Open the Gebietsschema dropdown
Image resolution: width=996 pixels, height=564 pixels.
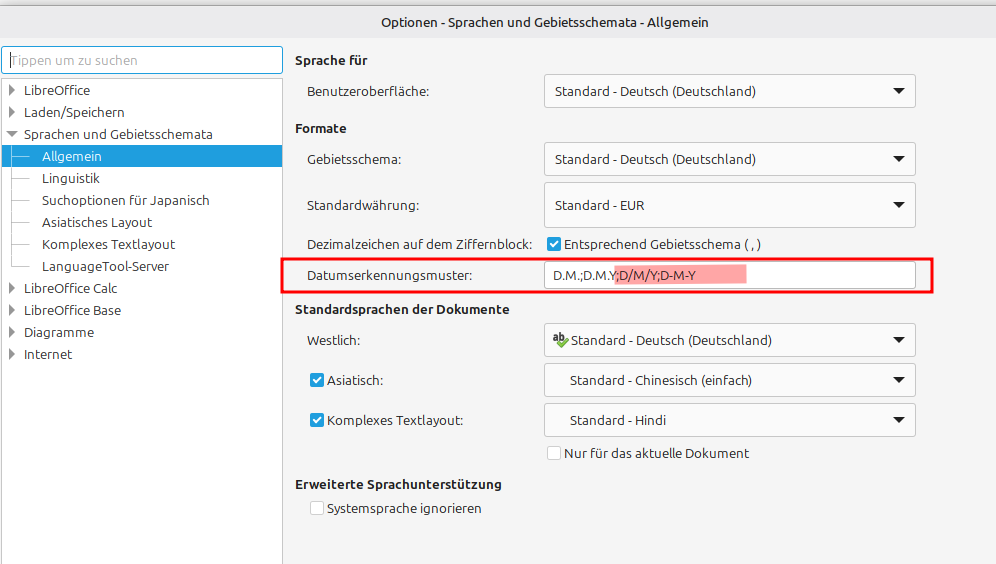pos(730,159)
